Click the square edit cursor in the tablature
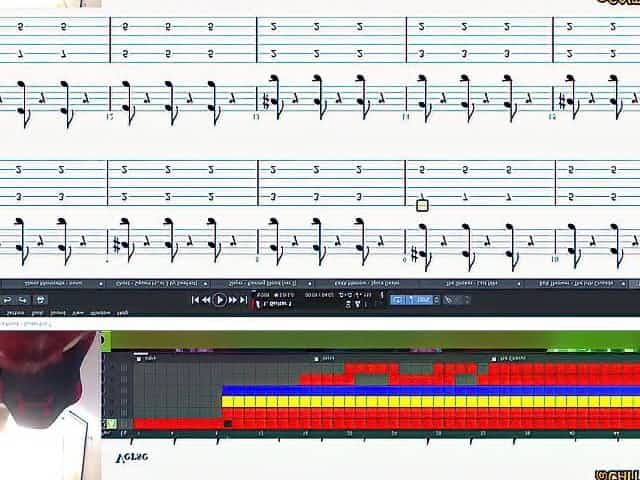This screenshot has height=480, width=640. click(422, 205)
